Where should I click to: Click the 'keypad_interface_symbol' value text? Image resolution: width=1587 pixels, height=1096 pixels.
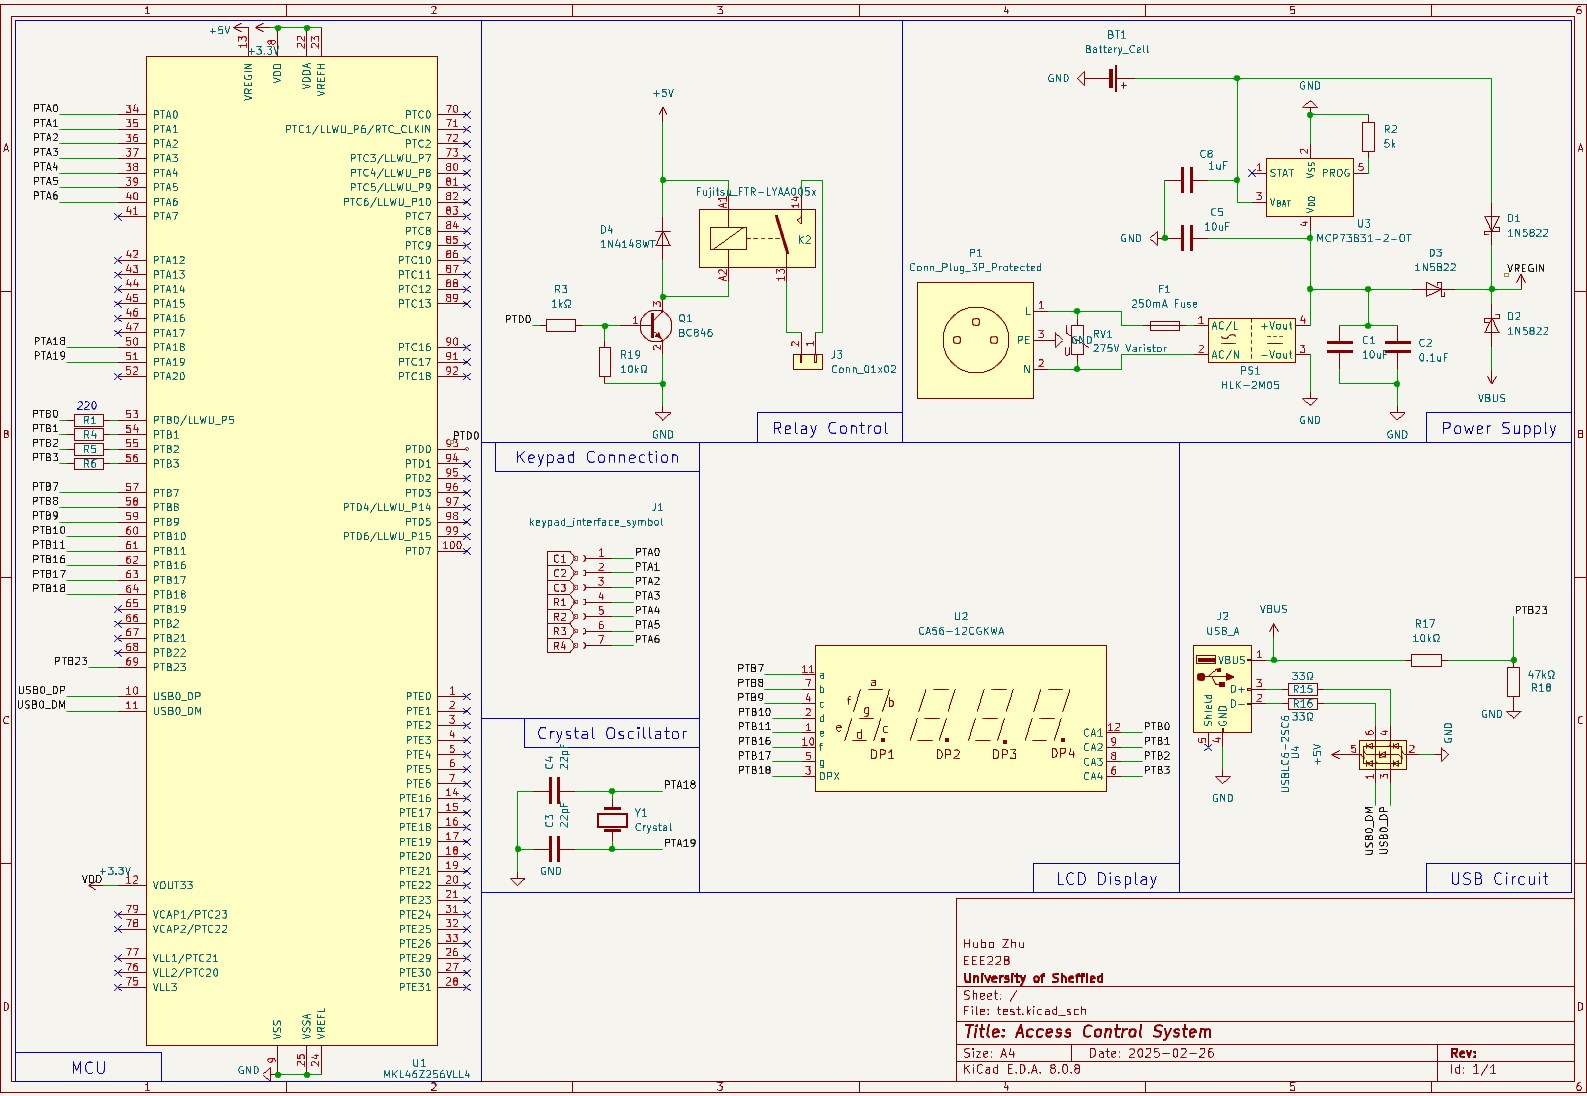pyautogui.click(x=596, y=522)
